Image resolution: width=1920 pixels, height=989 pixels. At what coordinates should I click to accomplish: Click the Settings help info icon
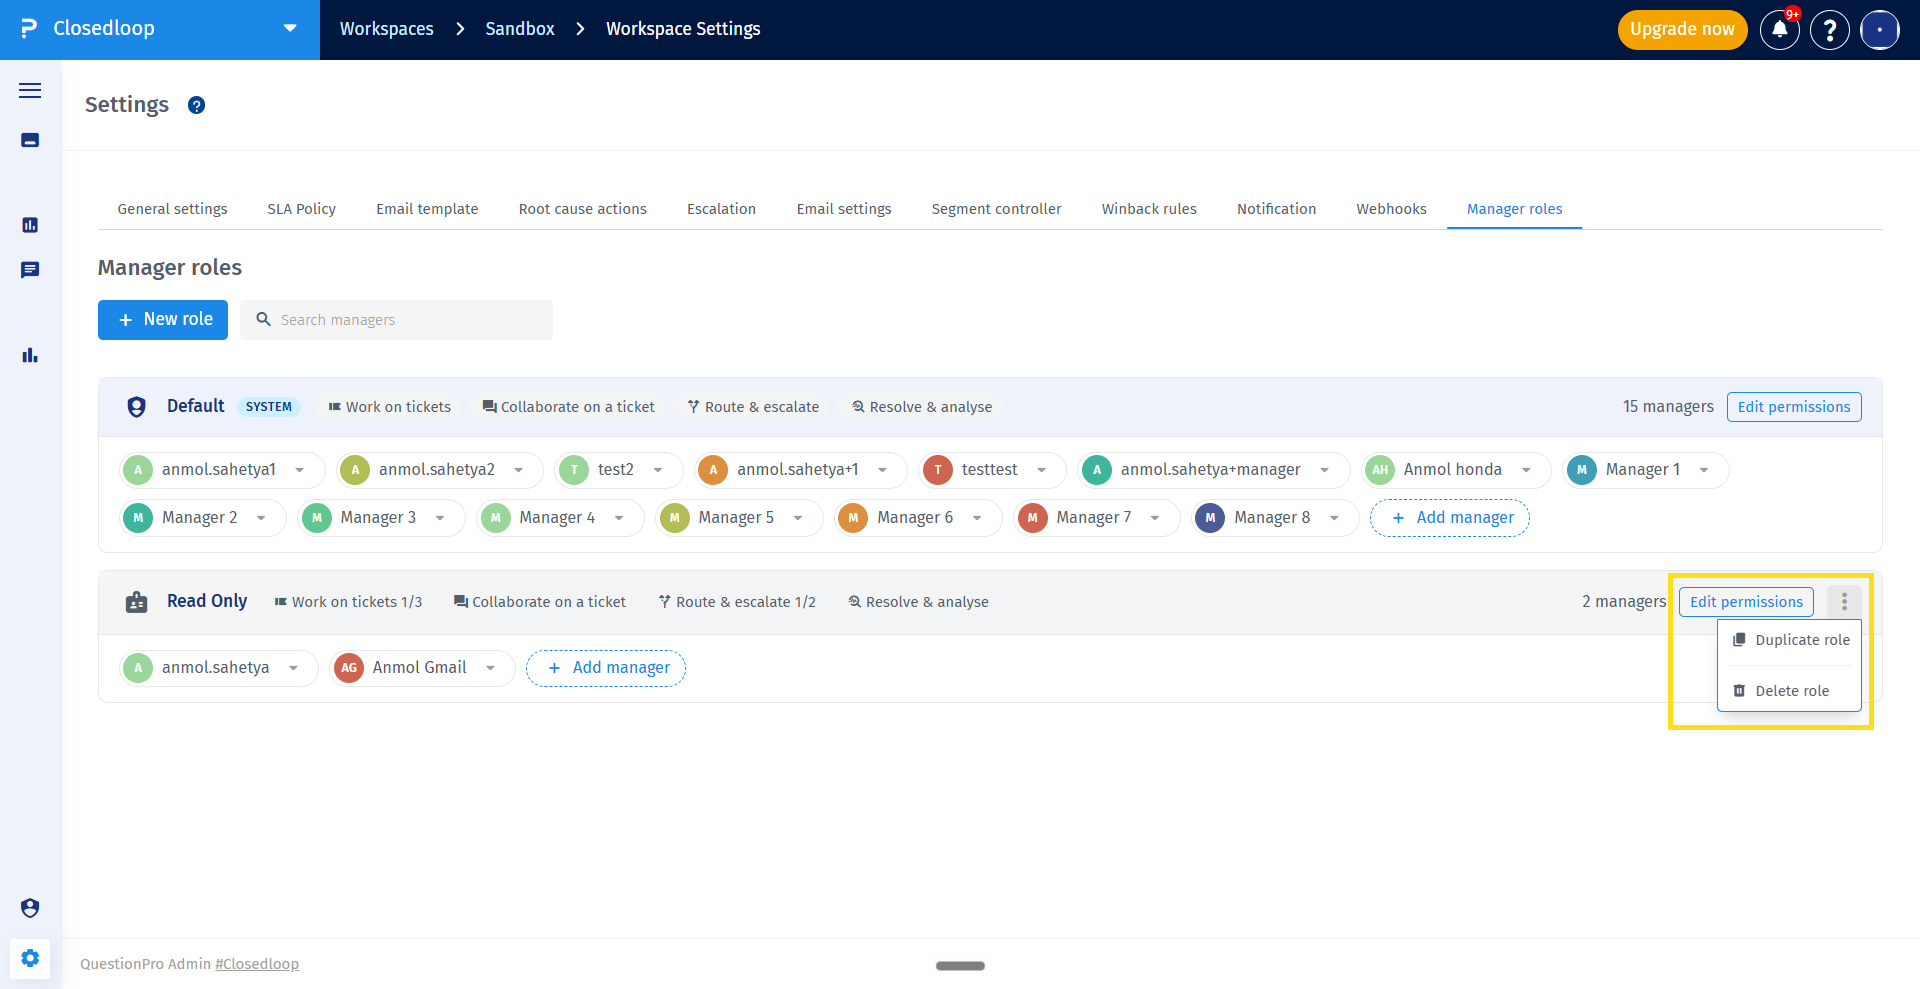[197, 105]
